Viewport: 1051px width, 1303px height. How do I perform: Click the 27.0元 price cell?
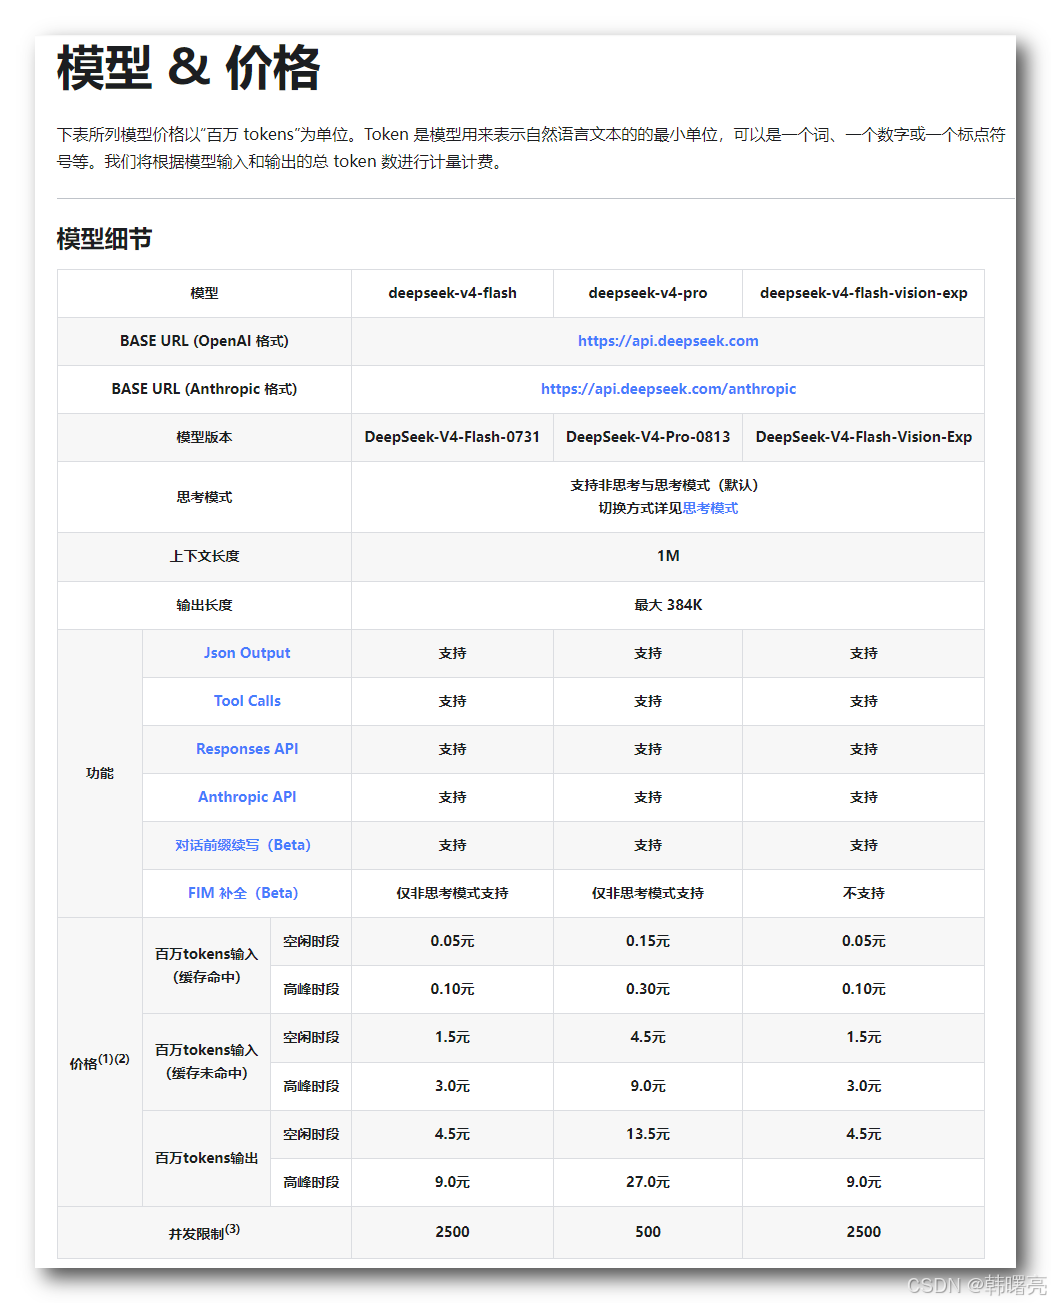[x=648, y=1182]
